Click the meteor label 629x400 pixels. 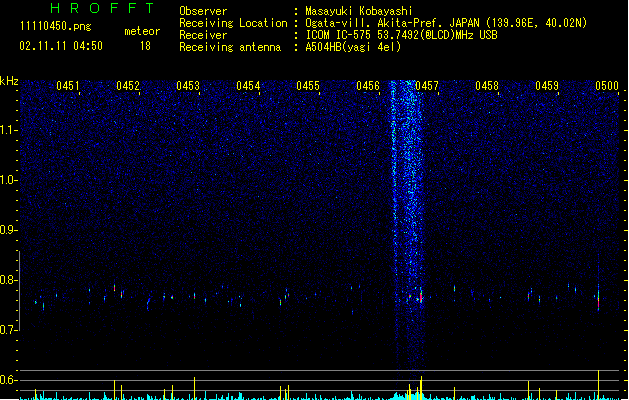click(x=142, y=31)
